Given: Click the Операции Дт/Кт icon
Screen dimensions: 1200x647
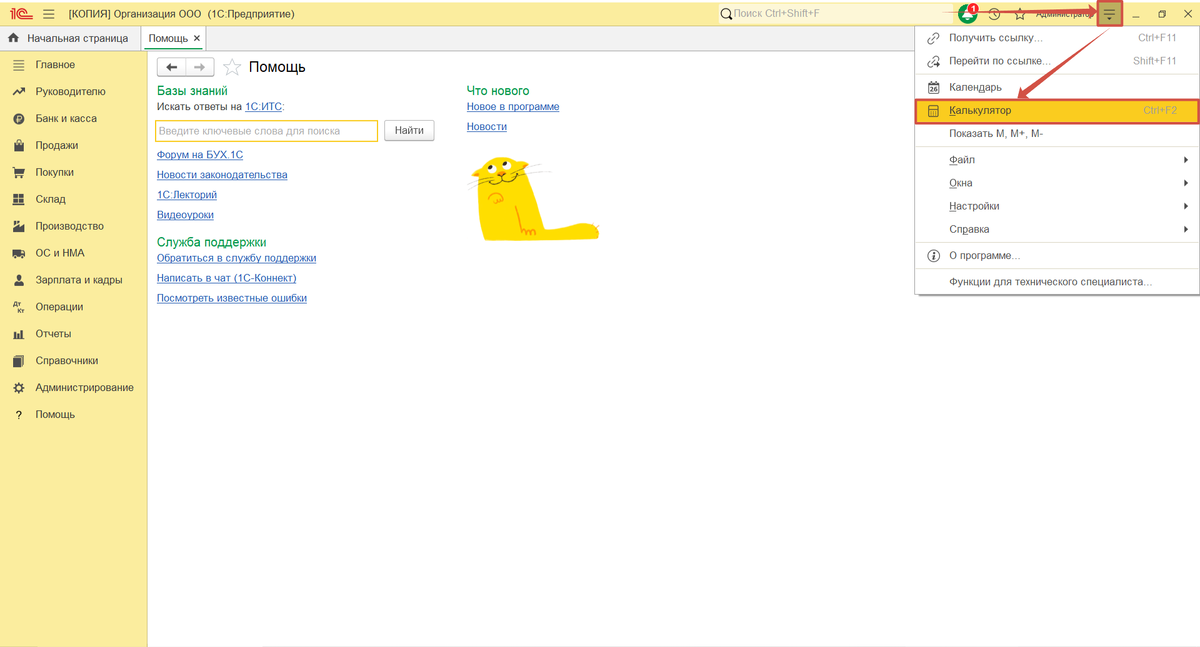Looking at the screenshot, I should [x=18, y=308].
